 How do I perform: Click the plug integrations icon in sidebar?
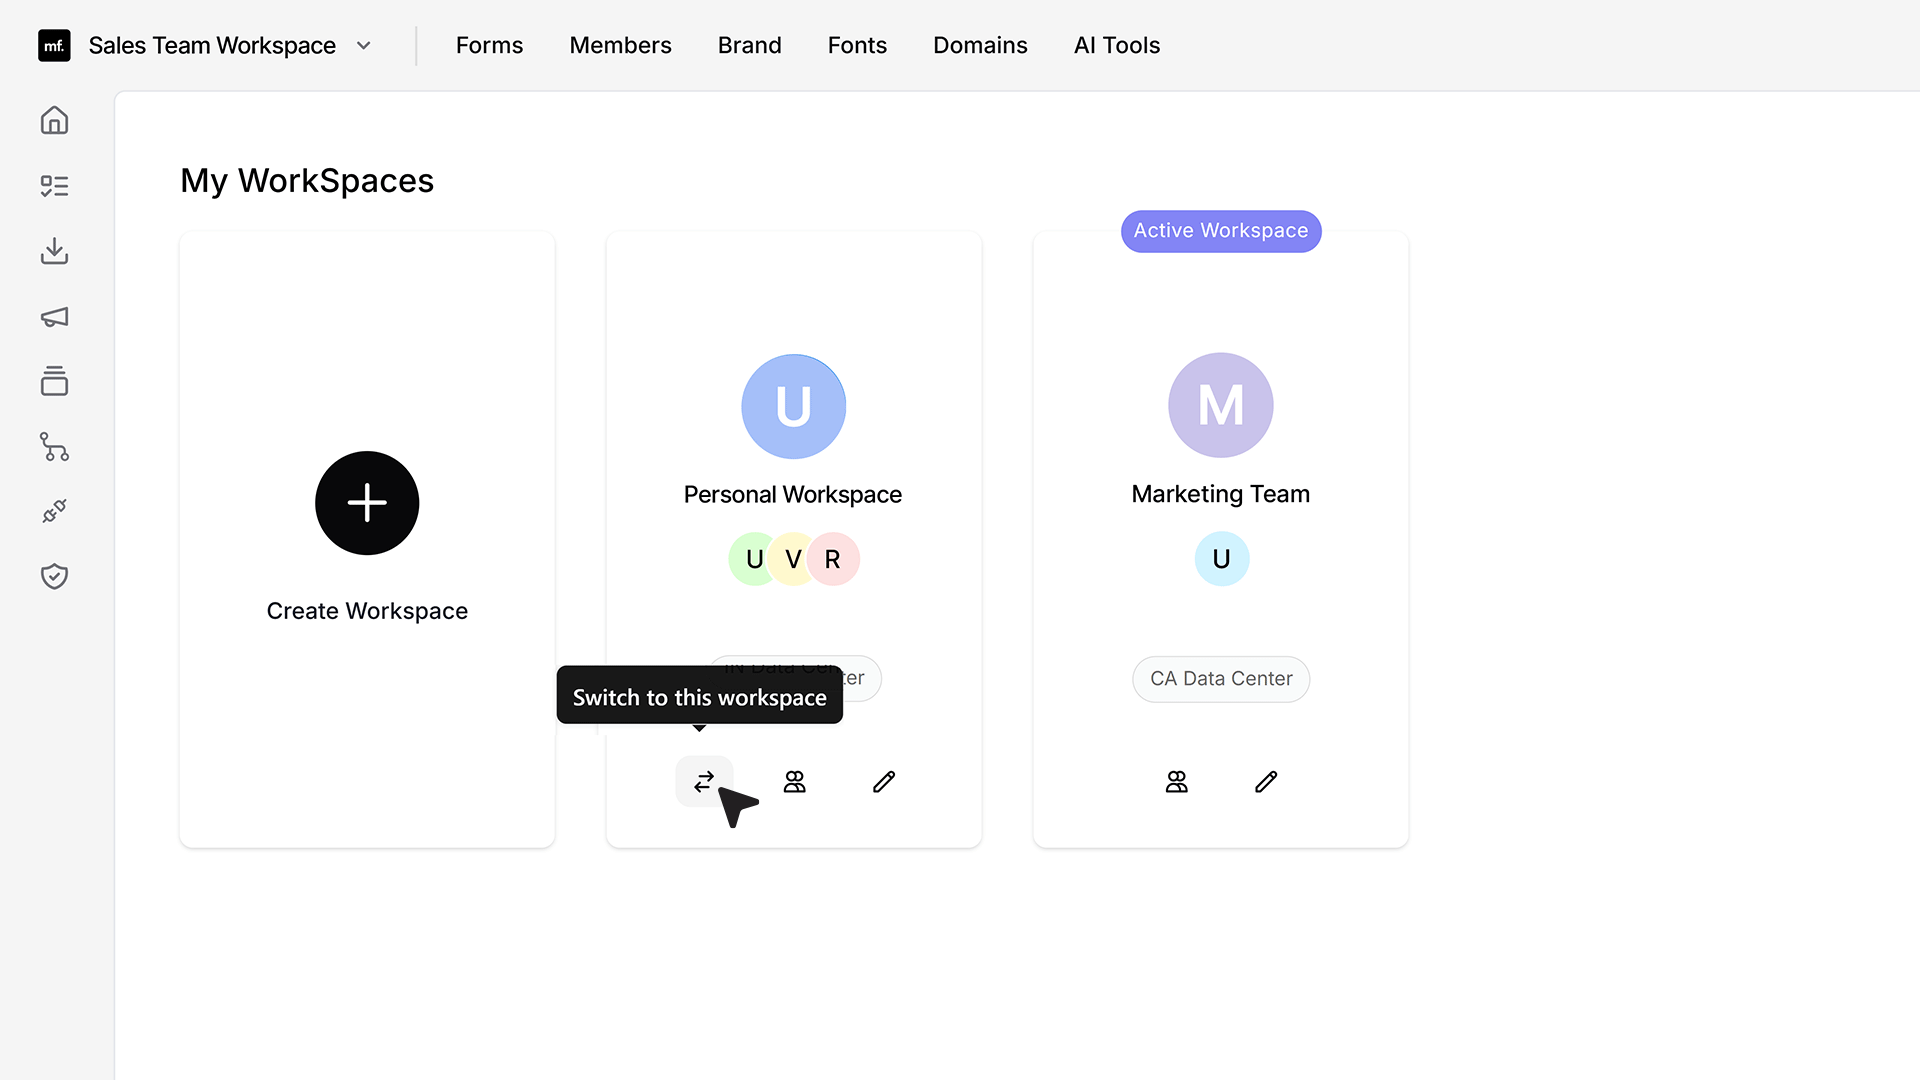click(54, 511)
